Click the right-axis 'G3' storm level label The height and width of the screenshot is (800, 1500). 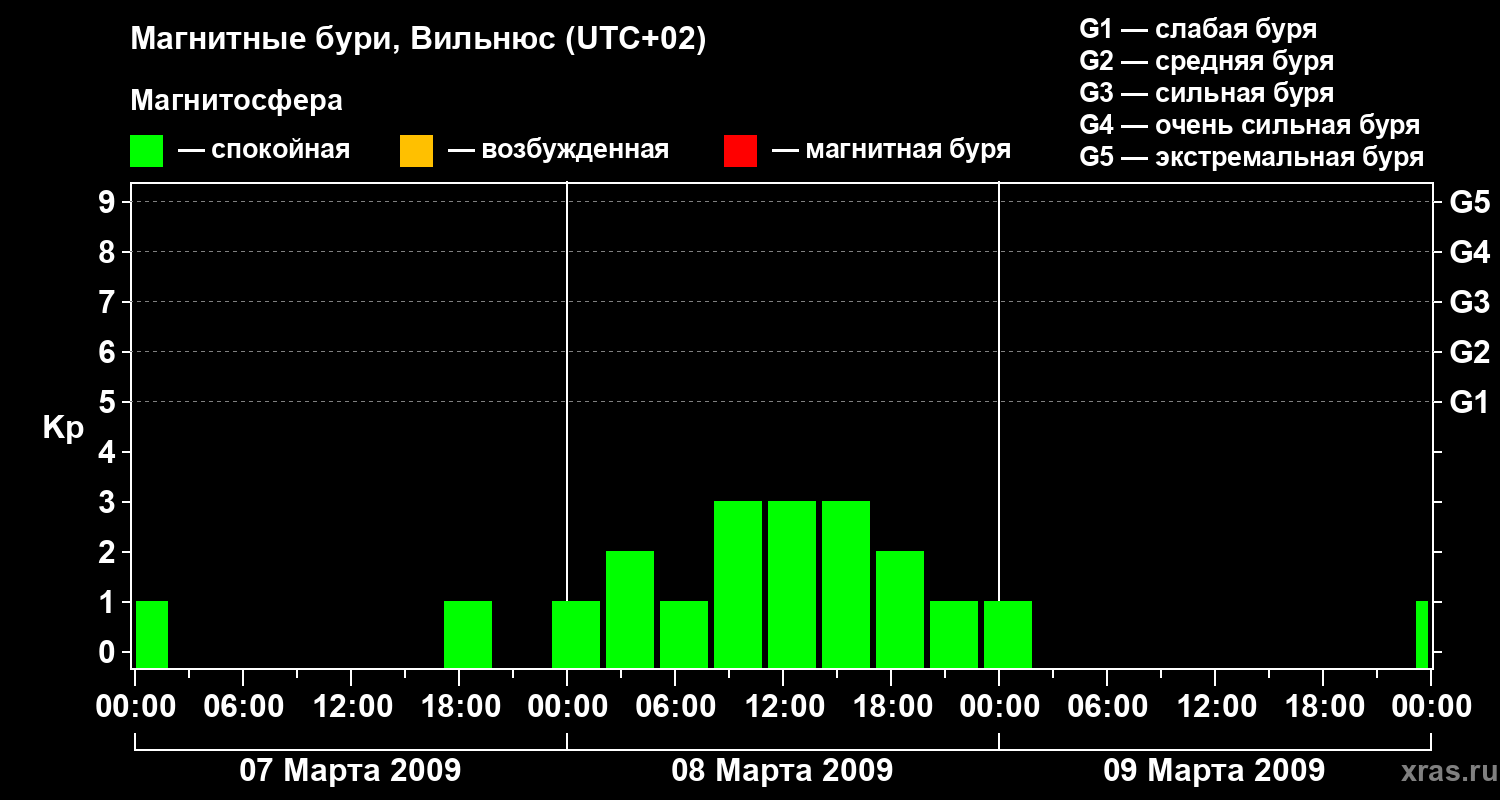1469,303
